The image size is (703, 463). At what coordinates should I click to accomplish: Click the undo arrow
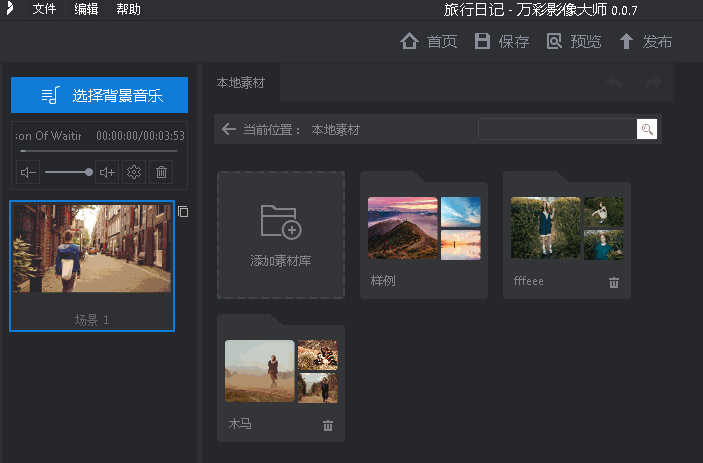coord(614,82)
